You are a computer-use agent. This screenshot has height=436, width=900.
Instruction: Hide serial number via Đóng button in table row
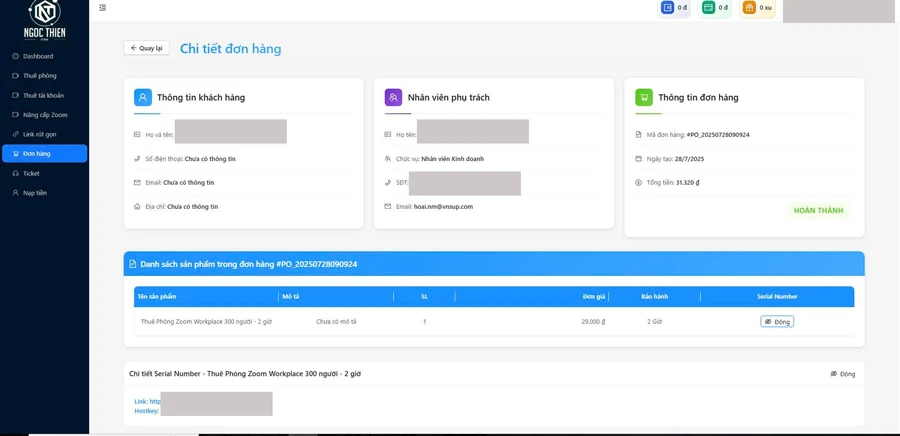(x=777, y=322)
